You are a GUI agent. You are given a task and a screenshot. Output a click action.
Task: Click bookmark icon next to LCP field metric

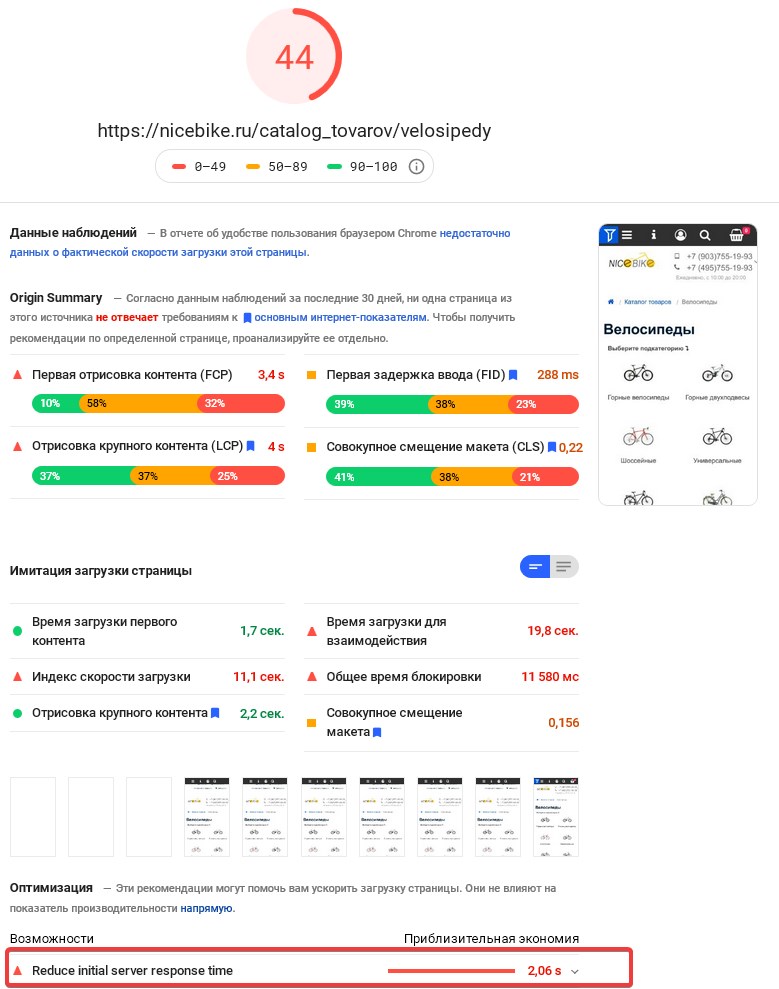pos(251,447)
